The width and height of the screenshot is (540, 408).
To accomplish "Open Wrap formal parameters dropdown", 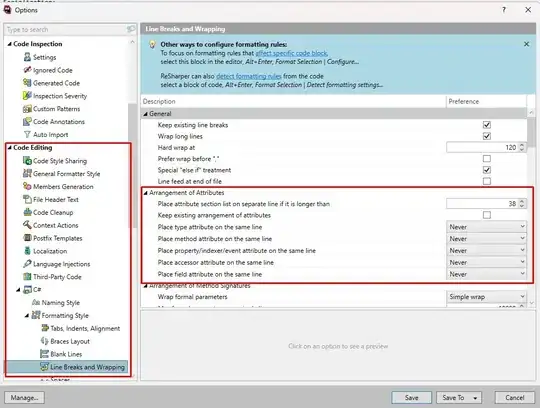I will (486, 296).
